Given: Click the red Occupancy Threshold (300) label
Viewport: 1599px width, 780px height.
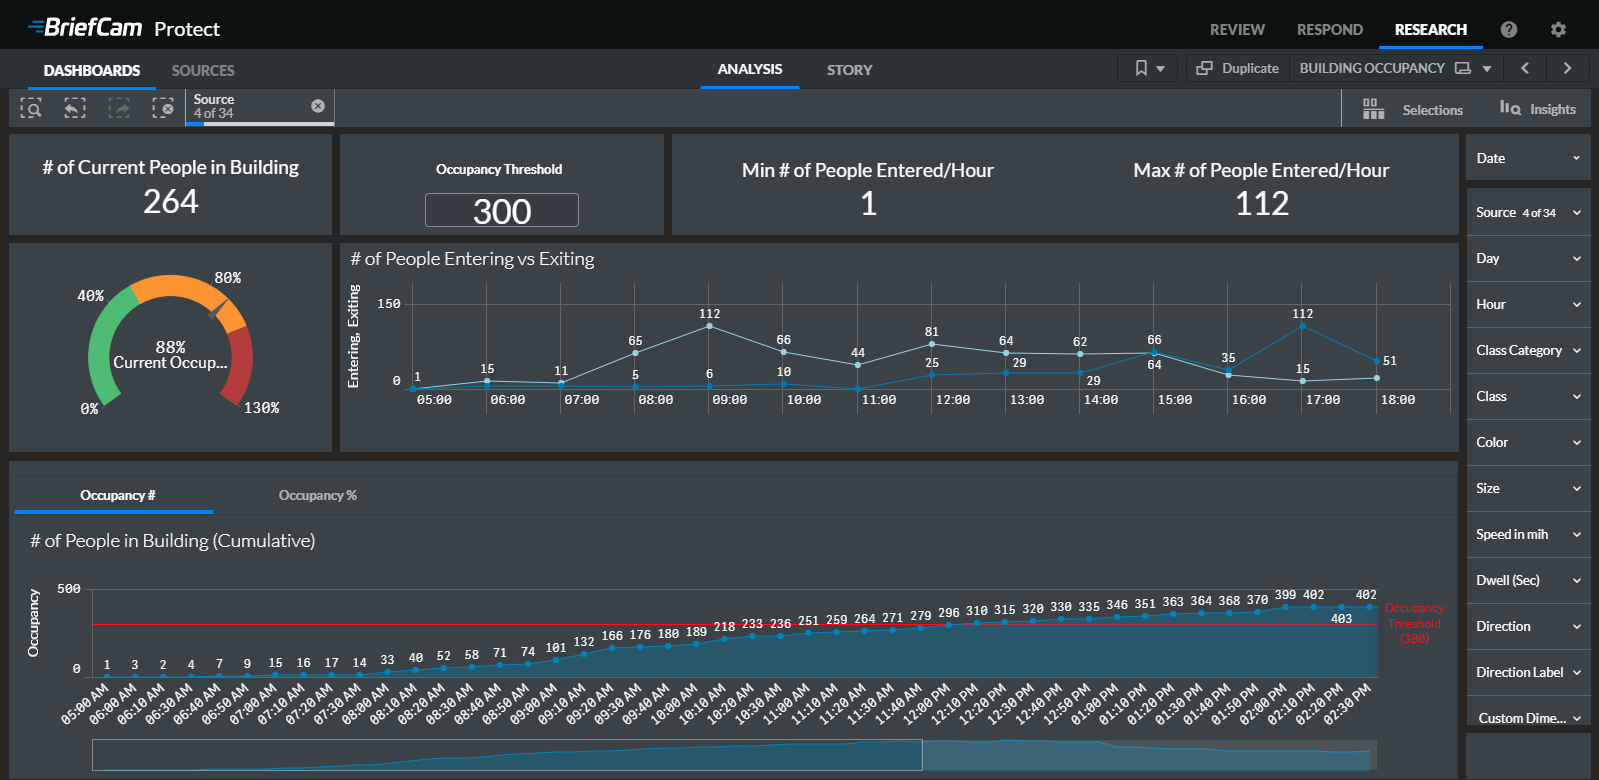Looking at the screenshot, I should click(x=1414, y=623).
